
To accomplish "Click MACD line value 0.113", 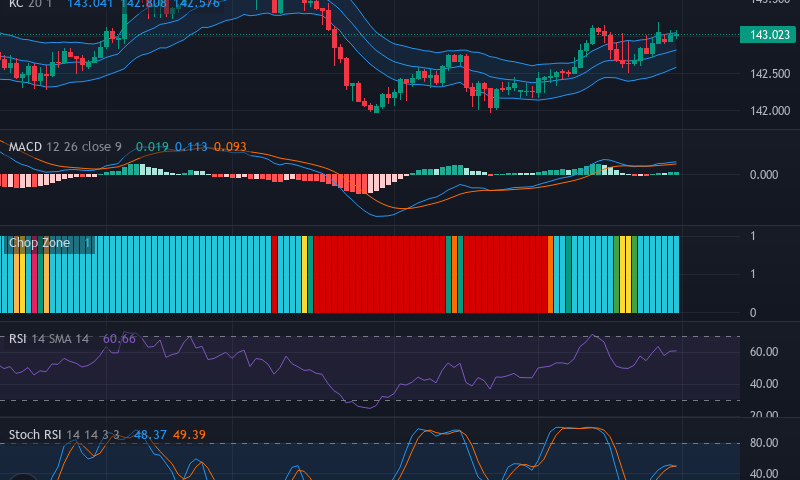I will 191,147.
